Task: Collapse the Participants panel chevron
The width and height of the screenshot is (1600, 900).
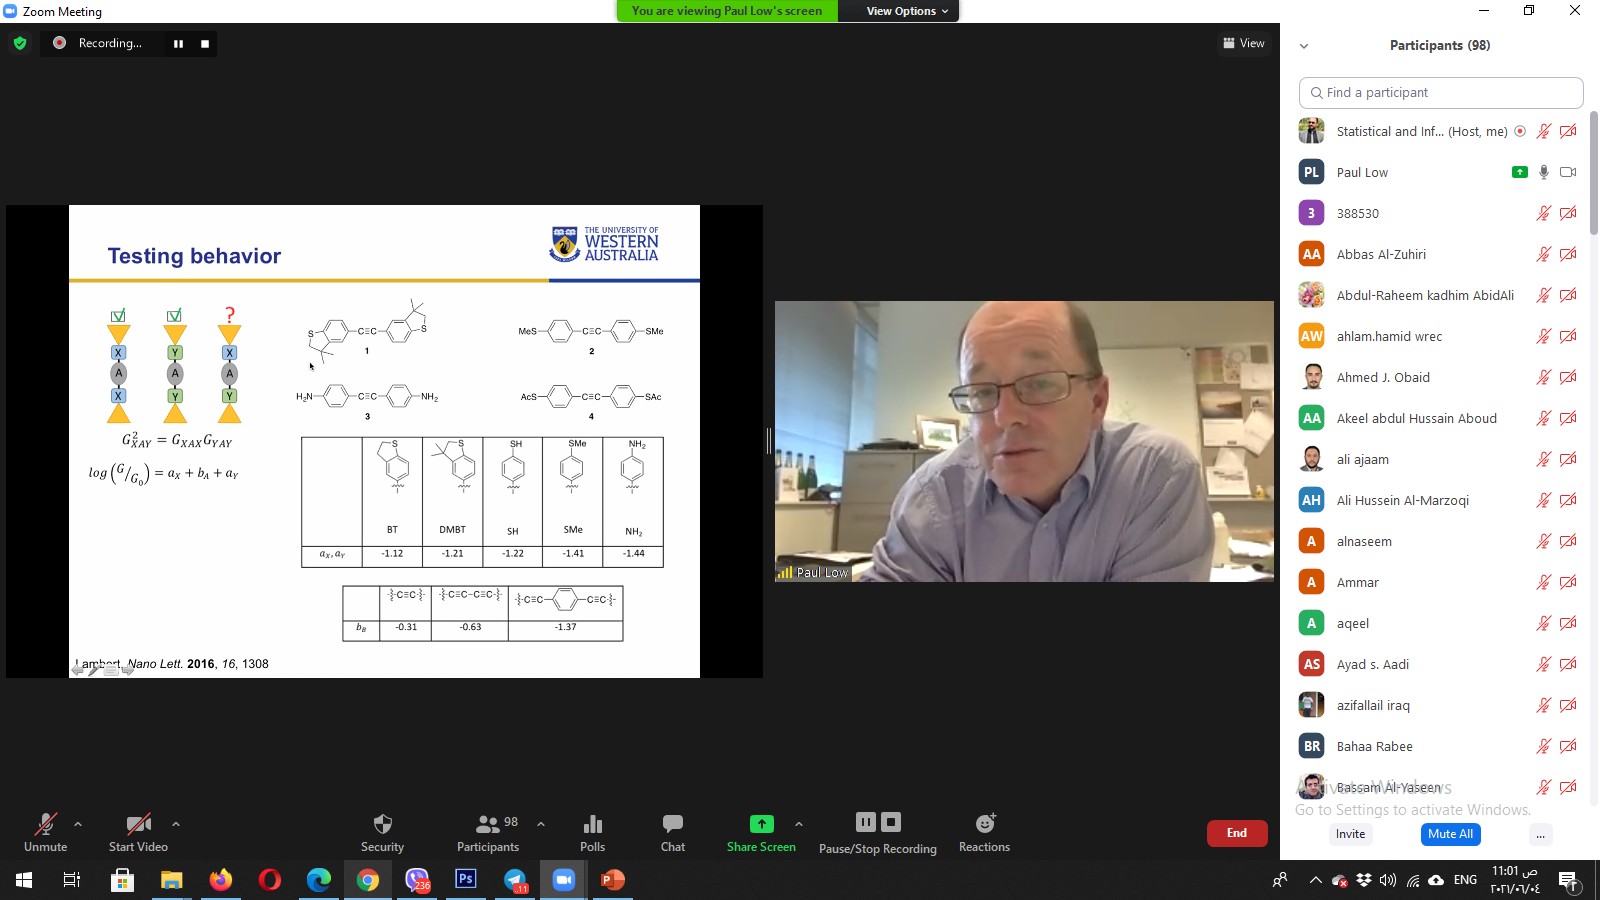Action: [x=1304, y=46]
